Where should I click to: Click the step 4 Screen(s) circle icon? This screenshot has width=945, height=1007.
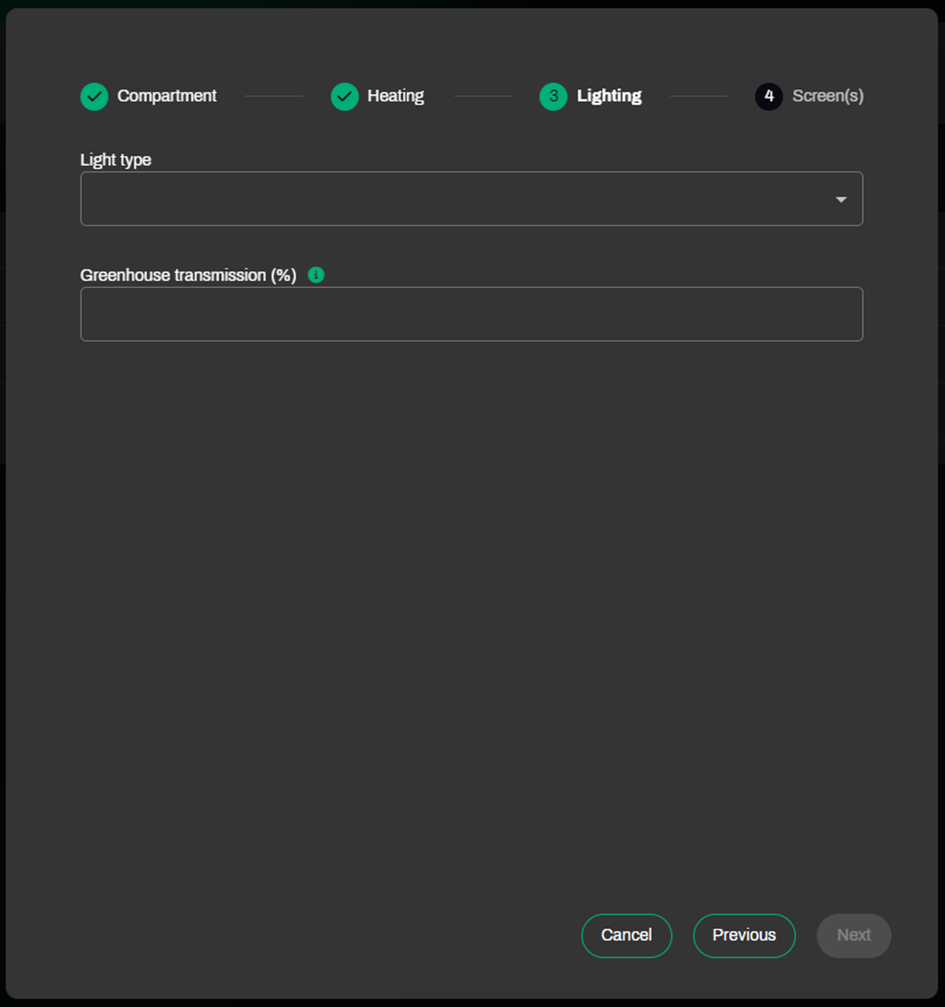pyautogui.click(x=769, y=96)
